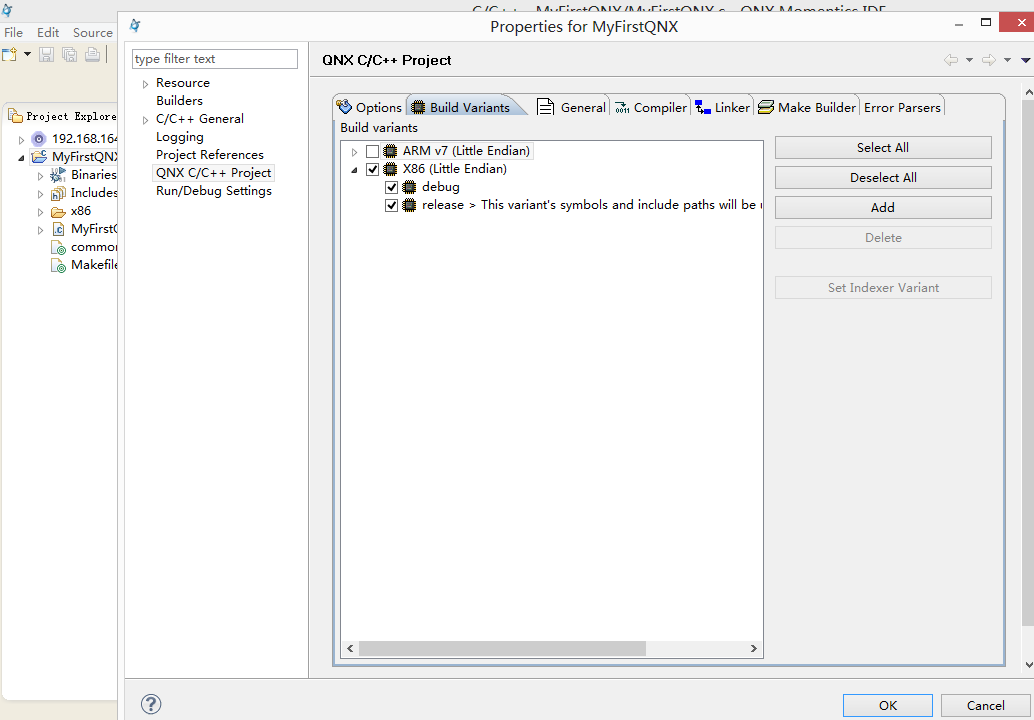Click the Deselect All button
The height and width of the screenshot is (720, 1034).
pyautogui.click(x=883, y=177)
